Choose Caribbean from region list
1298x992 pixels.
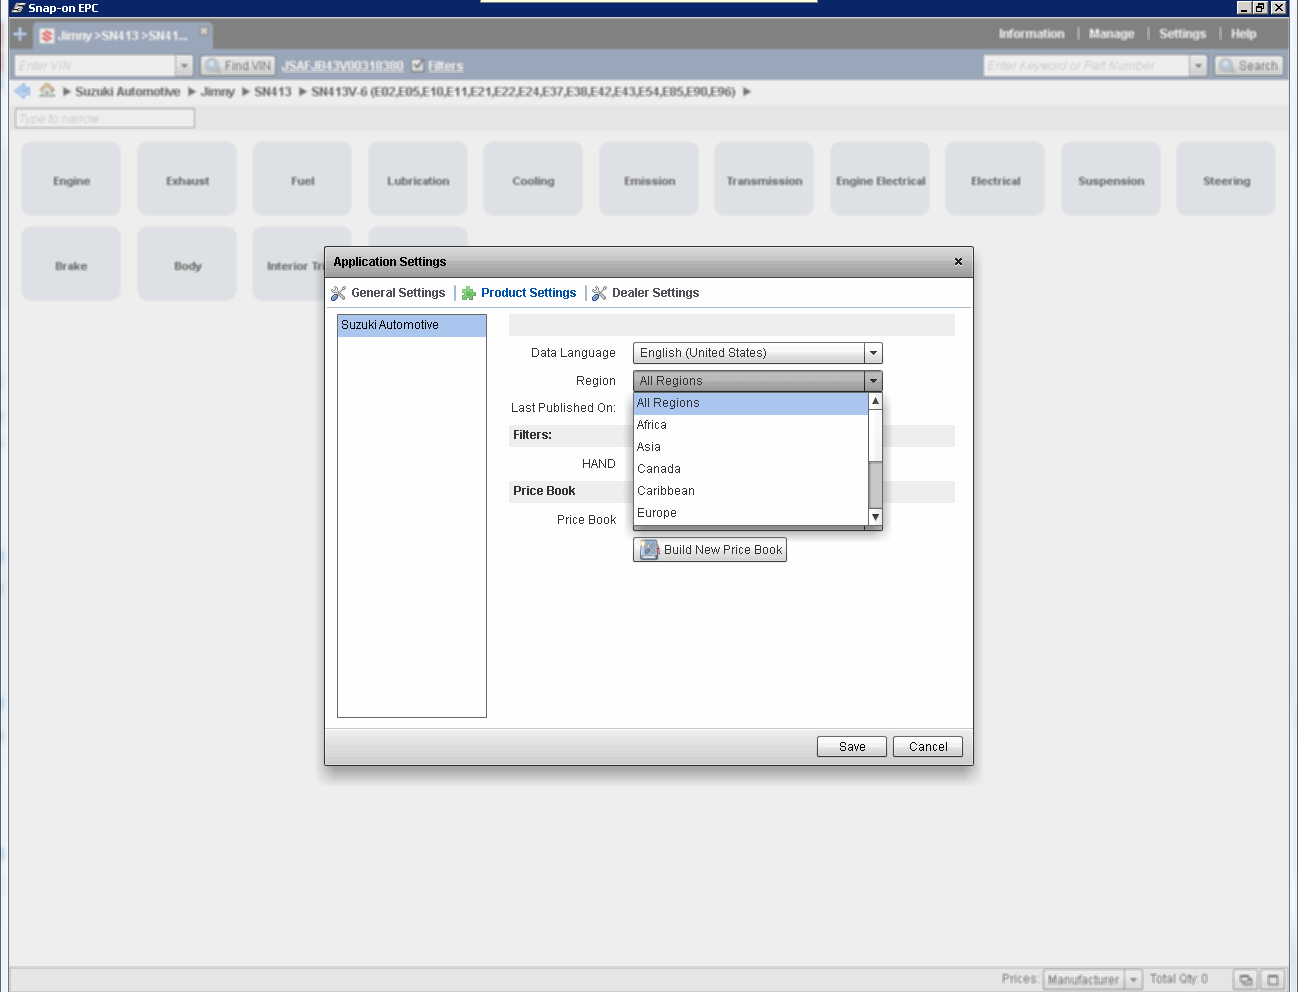point(751,491)
